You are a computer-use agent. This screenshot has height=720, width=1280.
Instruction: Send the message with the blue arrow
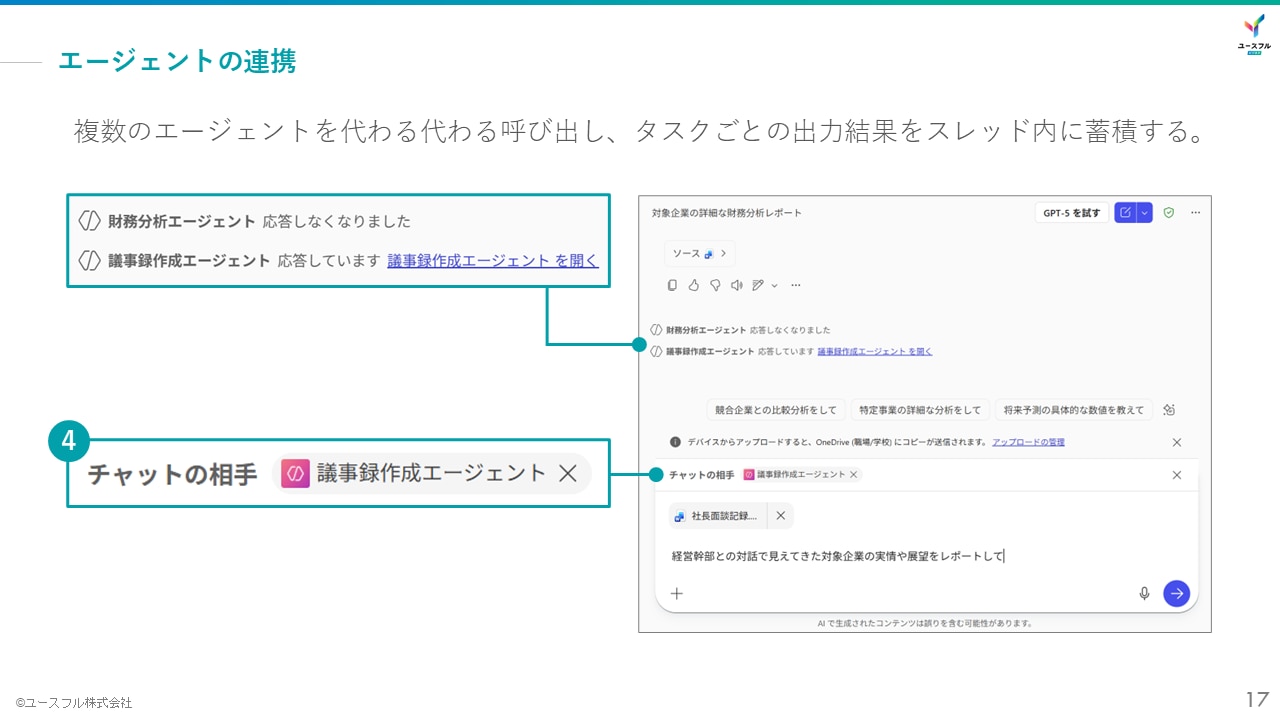[1176, 593]
